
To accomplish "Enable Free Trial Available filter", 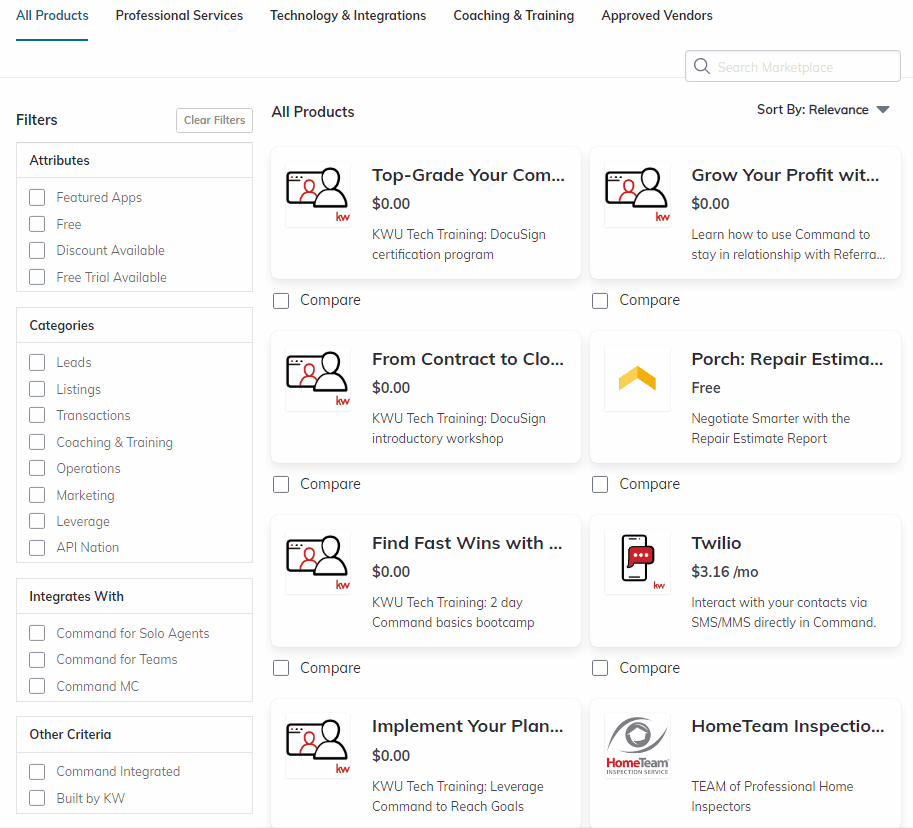I will tap(37, 277).
